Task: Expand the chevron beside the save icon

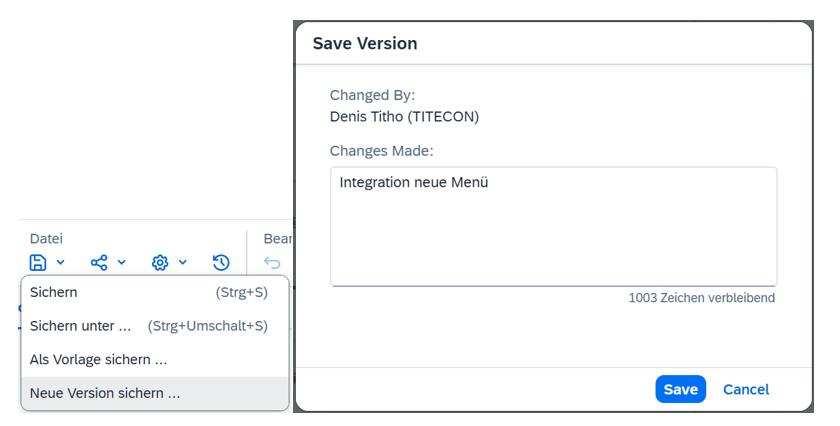Action: [61, 263]
